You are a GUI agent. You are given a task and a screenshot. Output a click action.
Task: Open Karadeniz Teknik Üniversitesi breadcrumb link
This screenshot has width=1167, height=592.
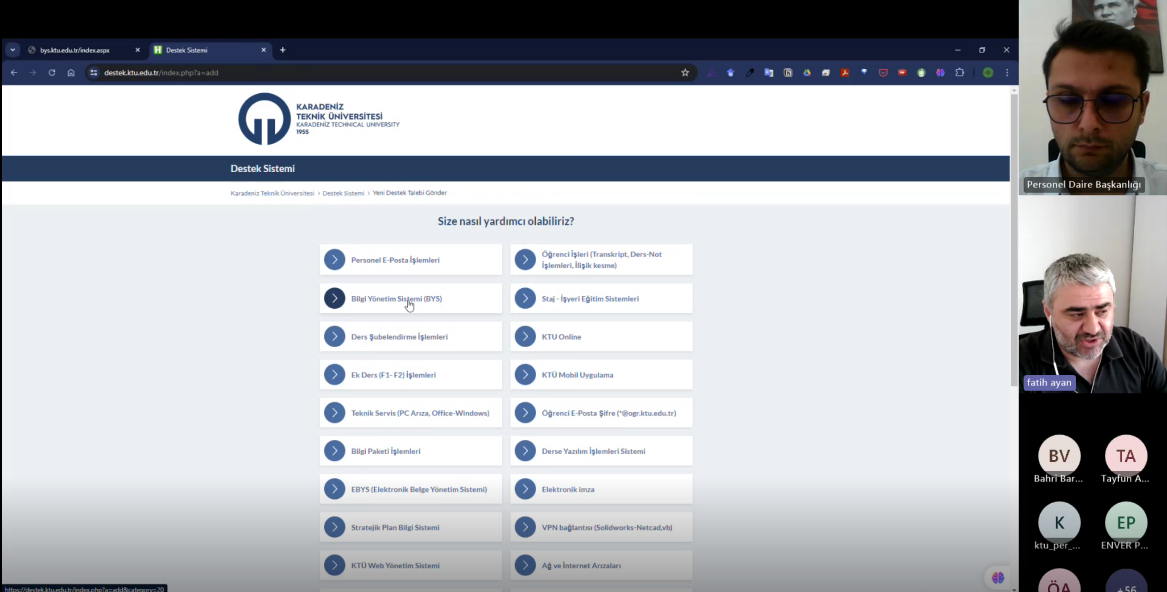(x=272, y=193)
